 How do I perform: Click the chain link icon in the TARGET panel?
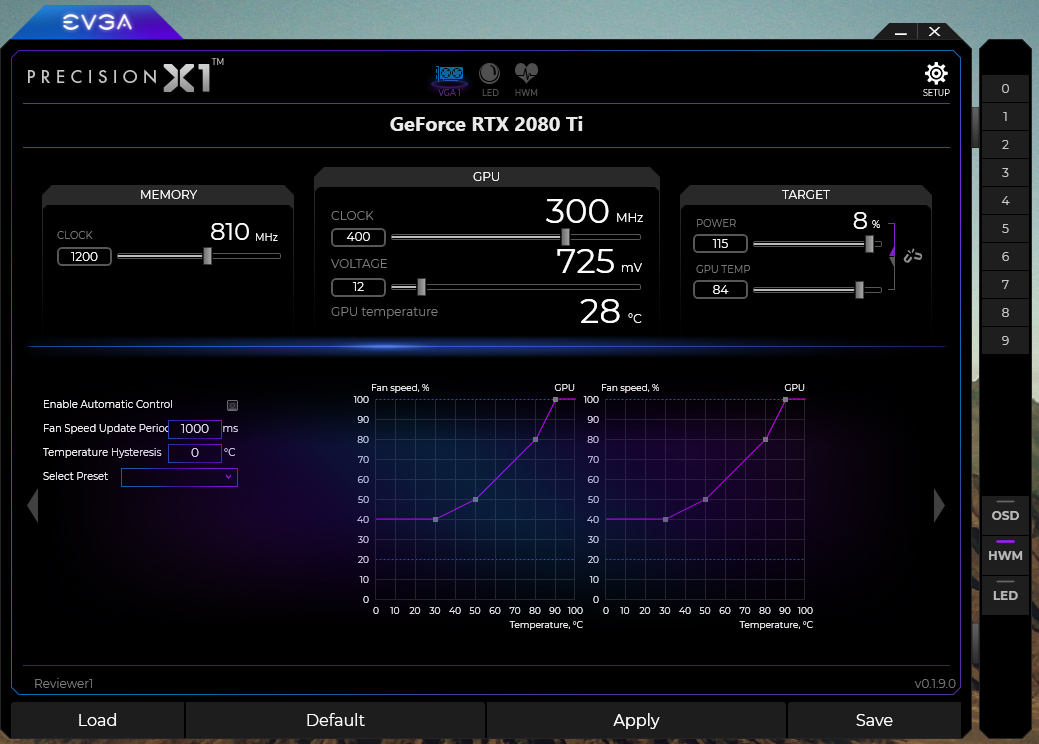[x=911, y=255]
